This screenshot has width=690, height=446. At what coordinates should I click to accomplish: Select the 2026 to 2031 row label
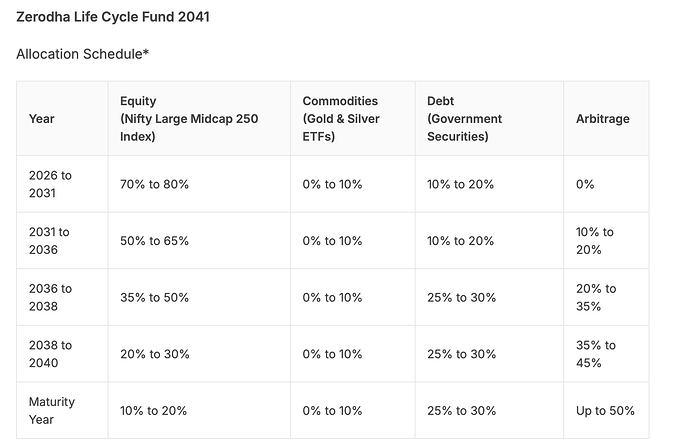click(50, 184)
